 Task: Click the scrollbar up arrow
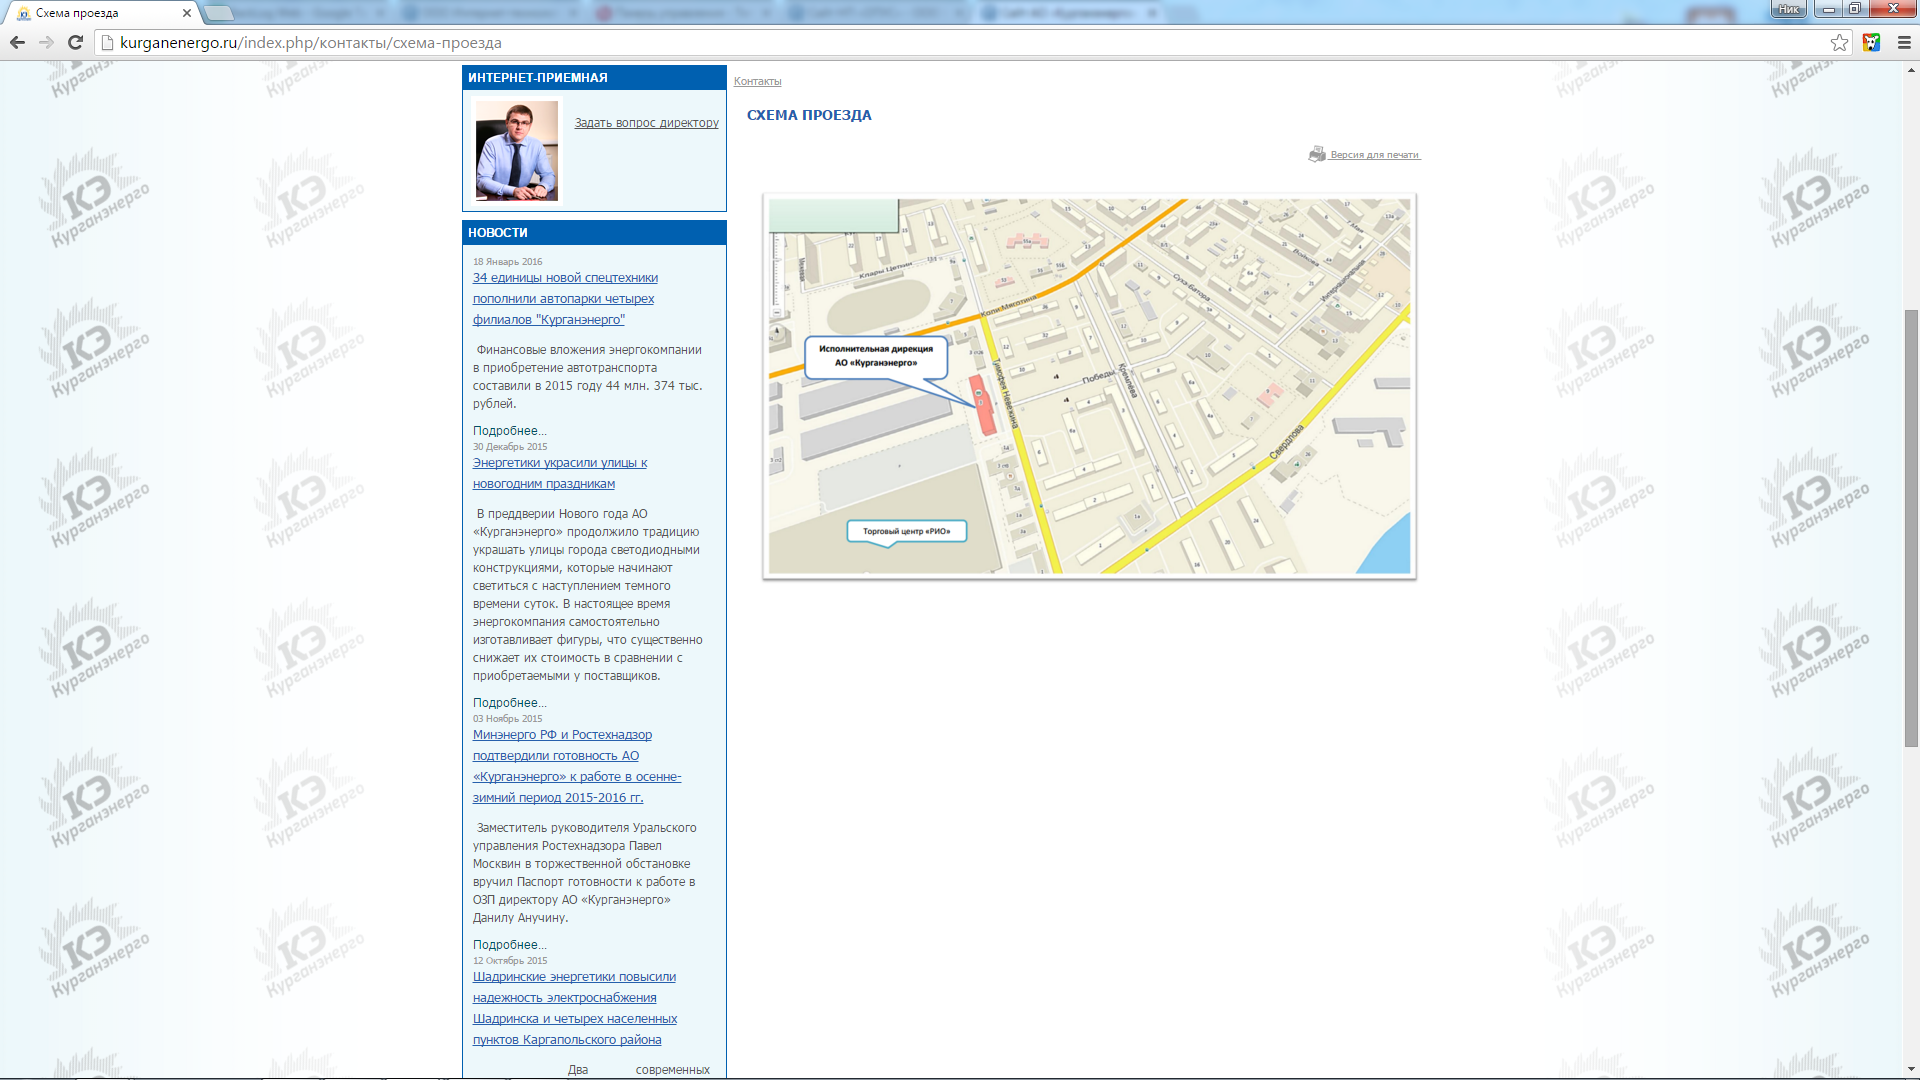[1911, 70]
